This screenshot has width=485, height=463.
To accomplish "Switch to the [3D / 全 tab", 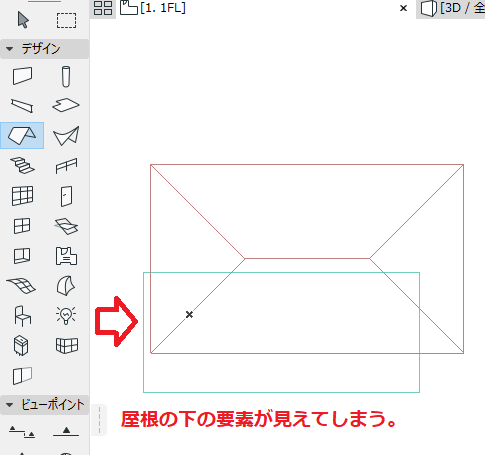I will click(452, 8).
